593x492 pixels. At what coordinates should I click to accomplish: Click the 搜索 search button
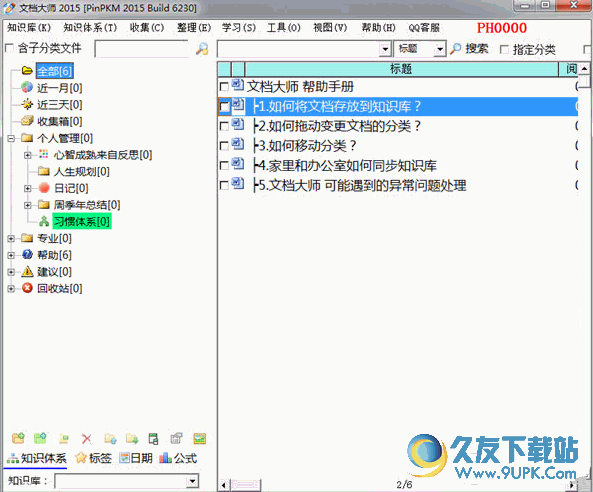pyautogui.click(x=469, y=49)
